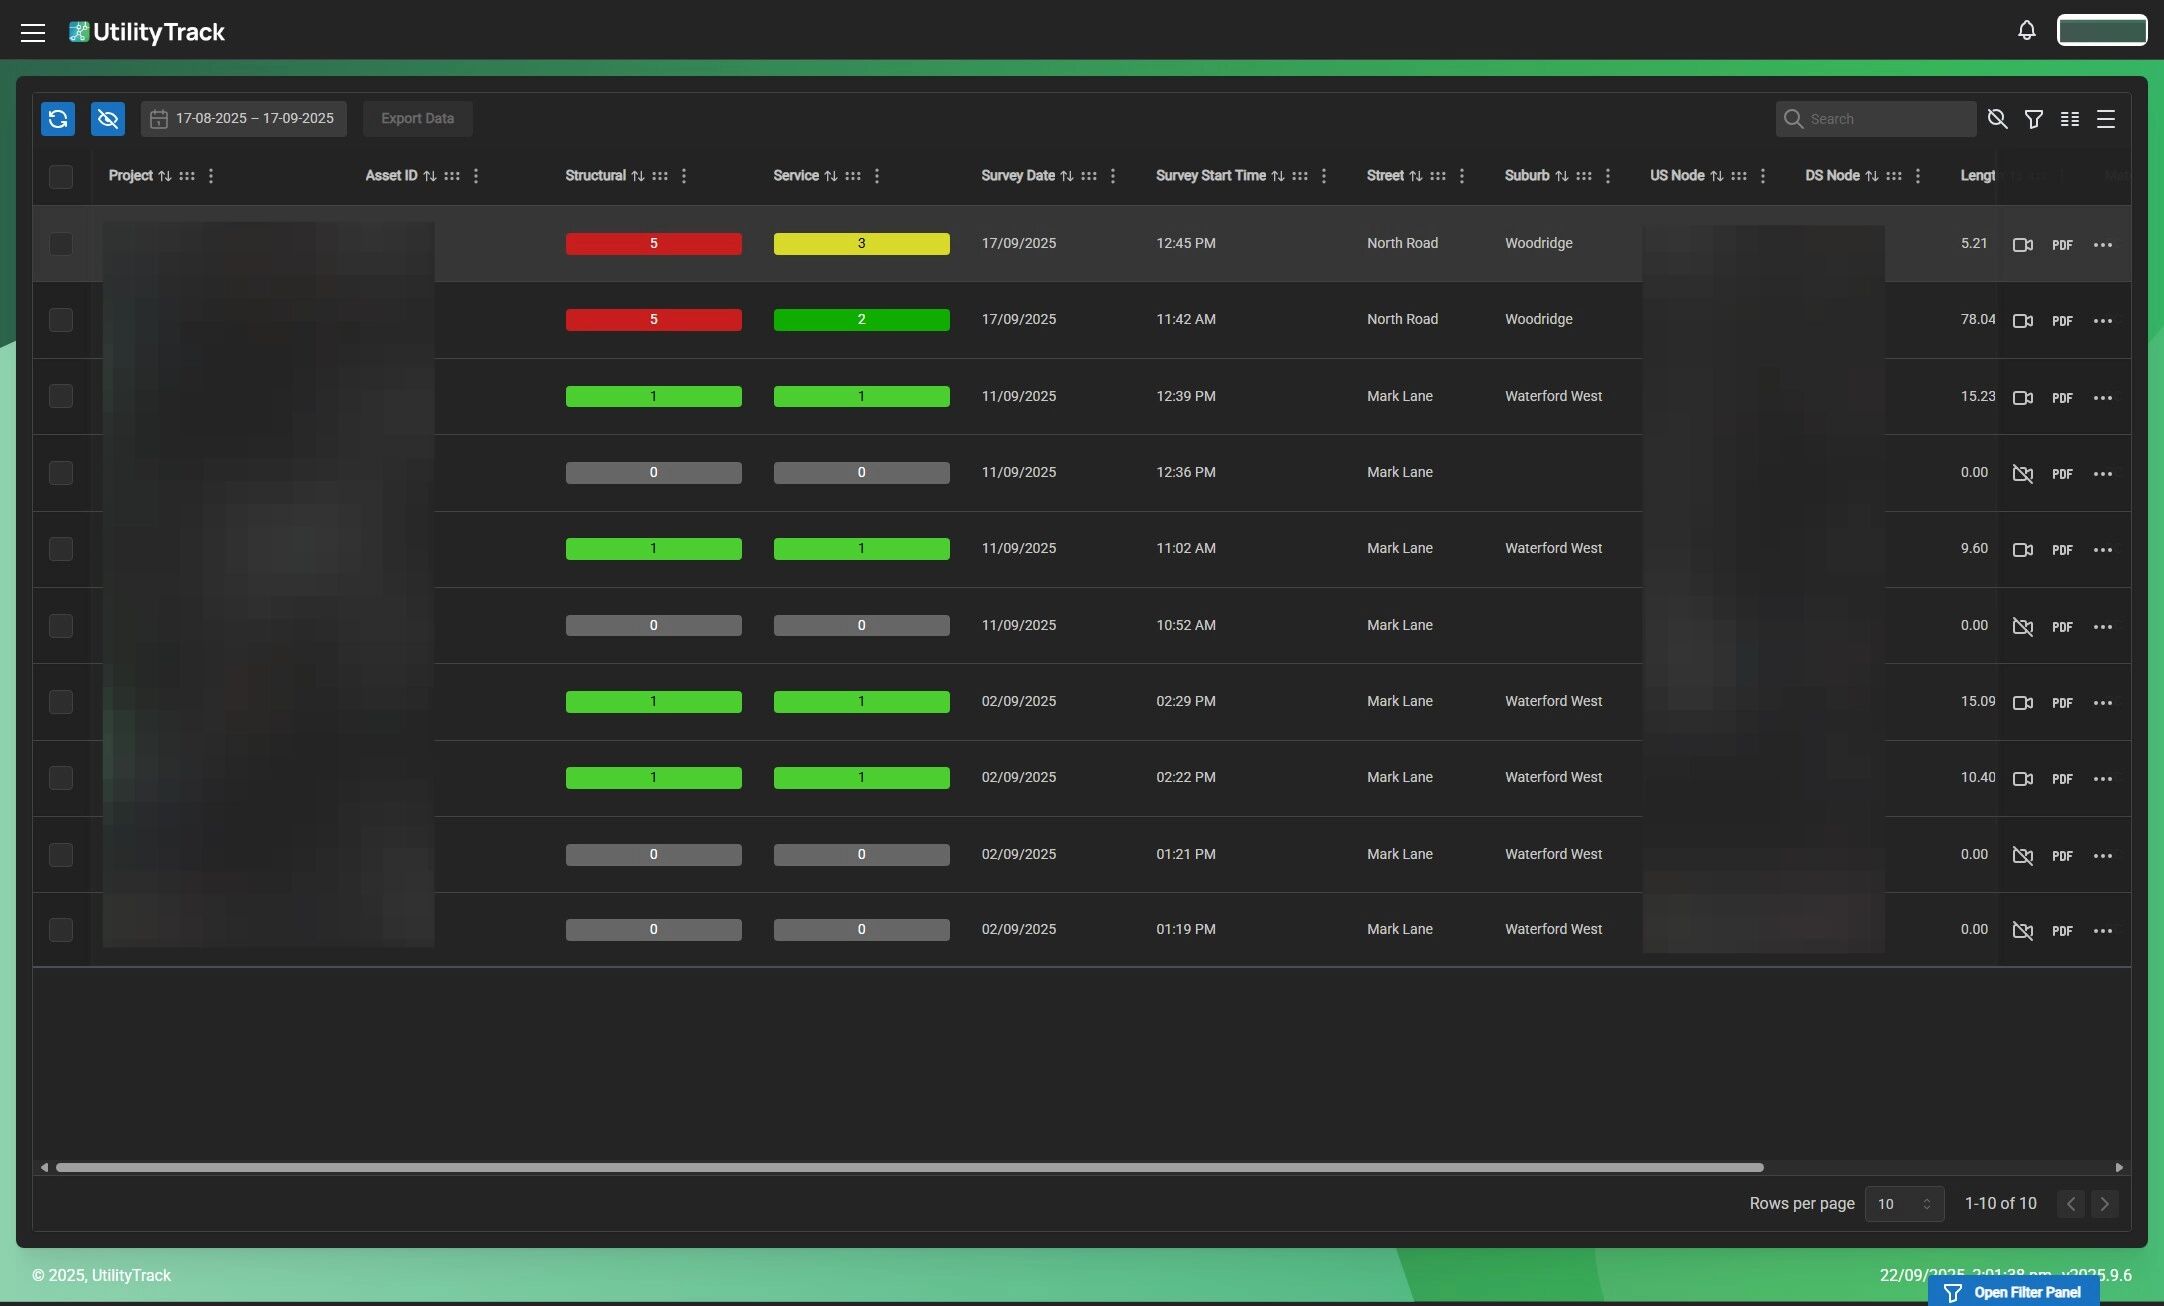This screenshot has height=1306, width=2164.
Task: Play video for 12:45 PM North Road survey
Action: 2022,245
